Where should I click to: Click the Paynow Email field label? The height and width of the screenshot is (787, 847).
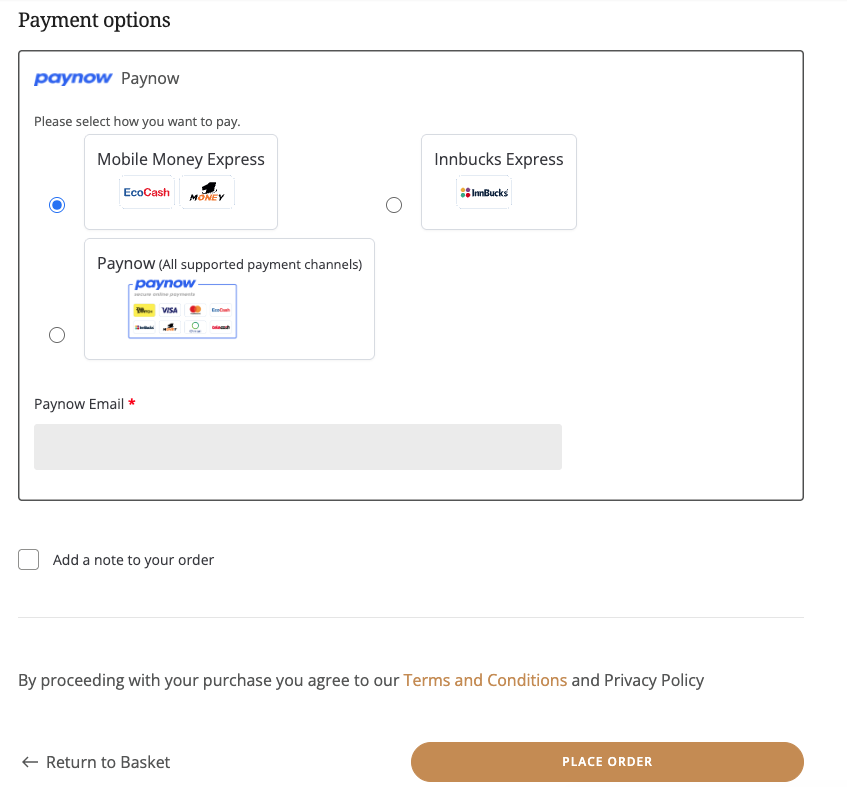point(79,404)
